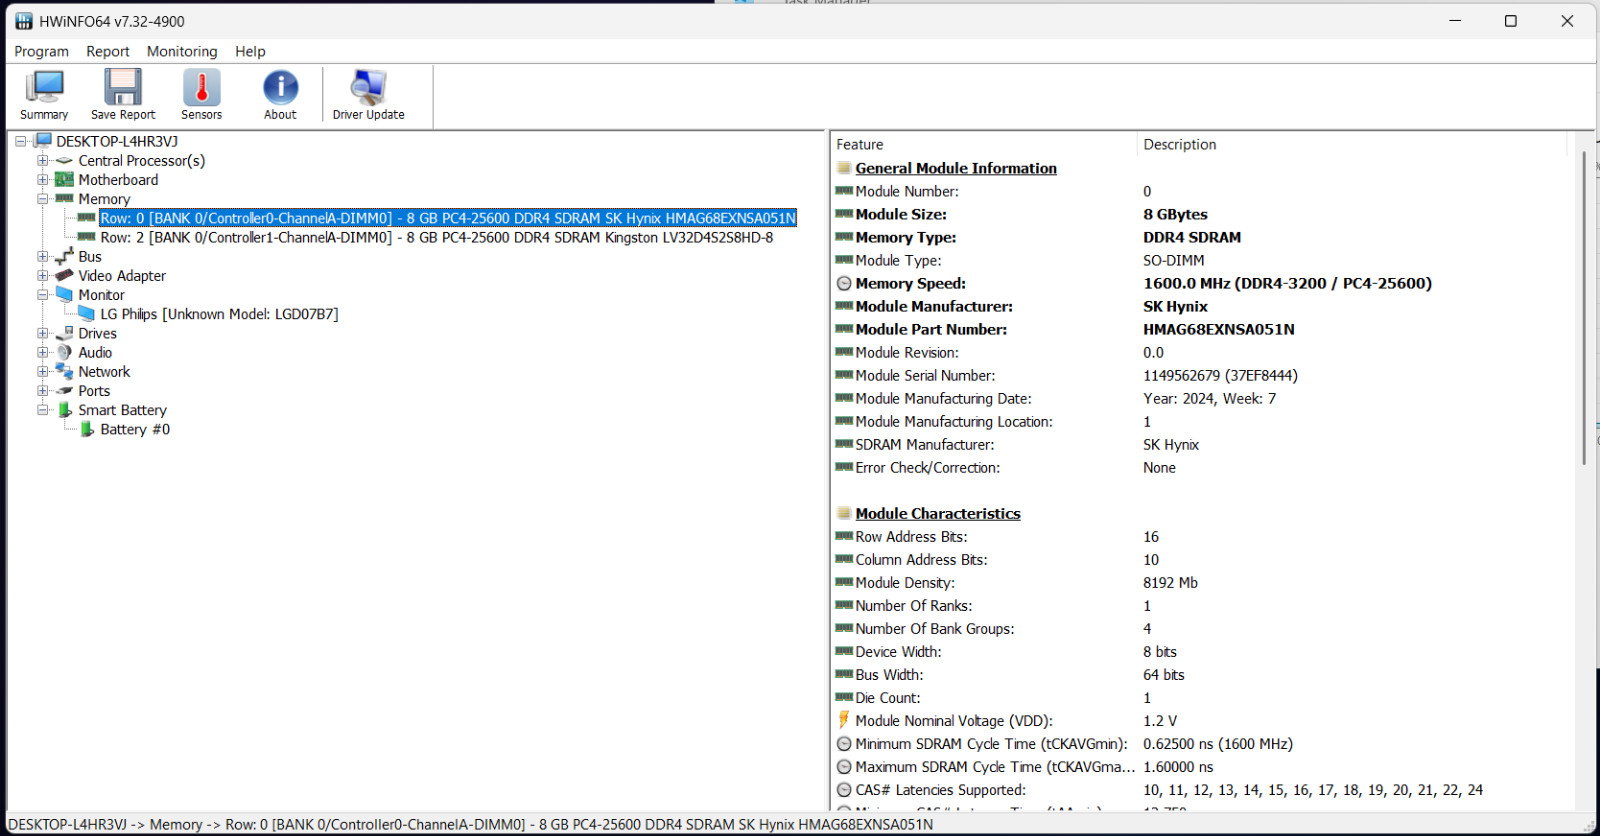The image size is (1600, 836).
Task: Click the Module Part Number value HMAG68EXNSA051N
Action: pyautogui.click(x=1218, y=329)
